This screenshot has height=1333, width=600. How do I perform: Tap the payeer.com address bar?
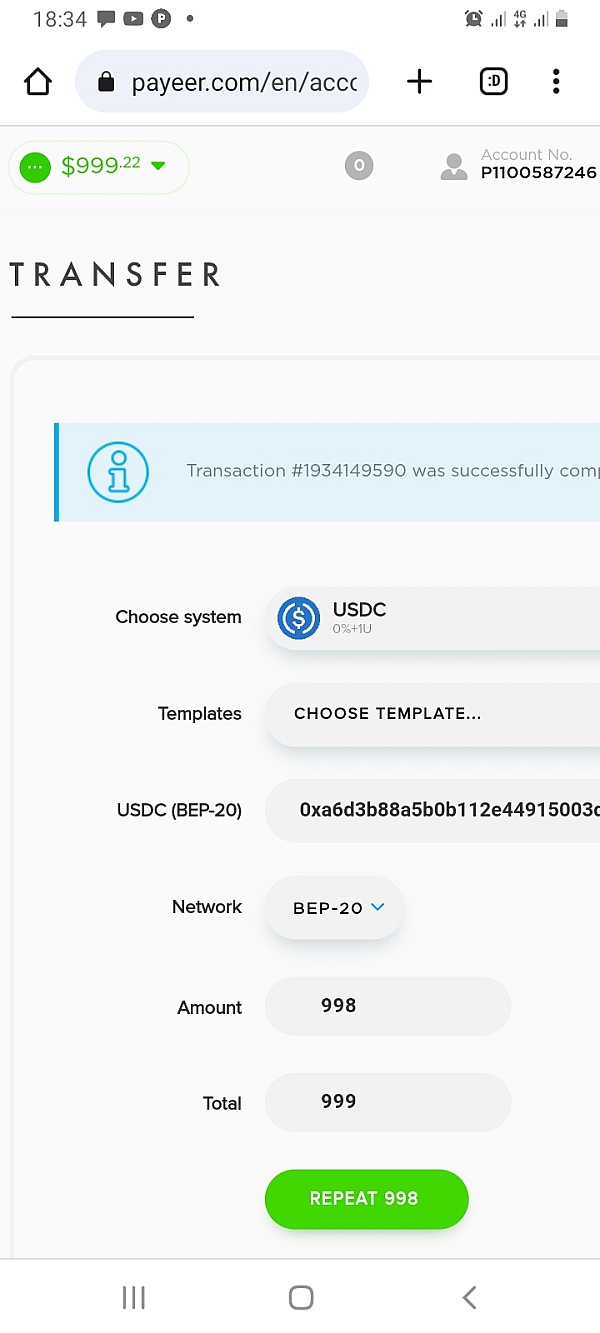(222, 82)
